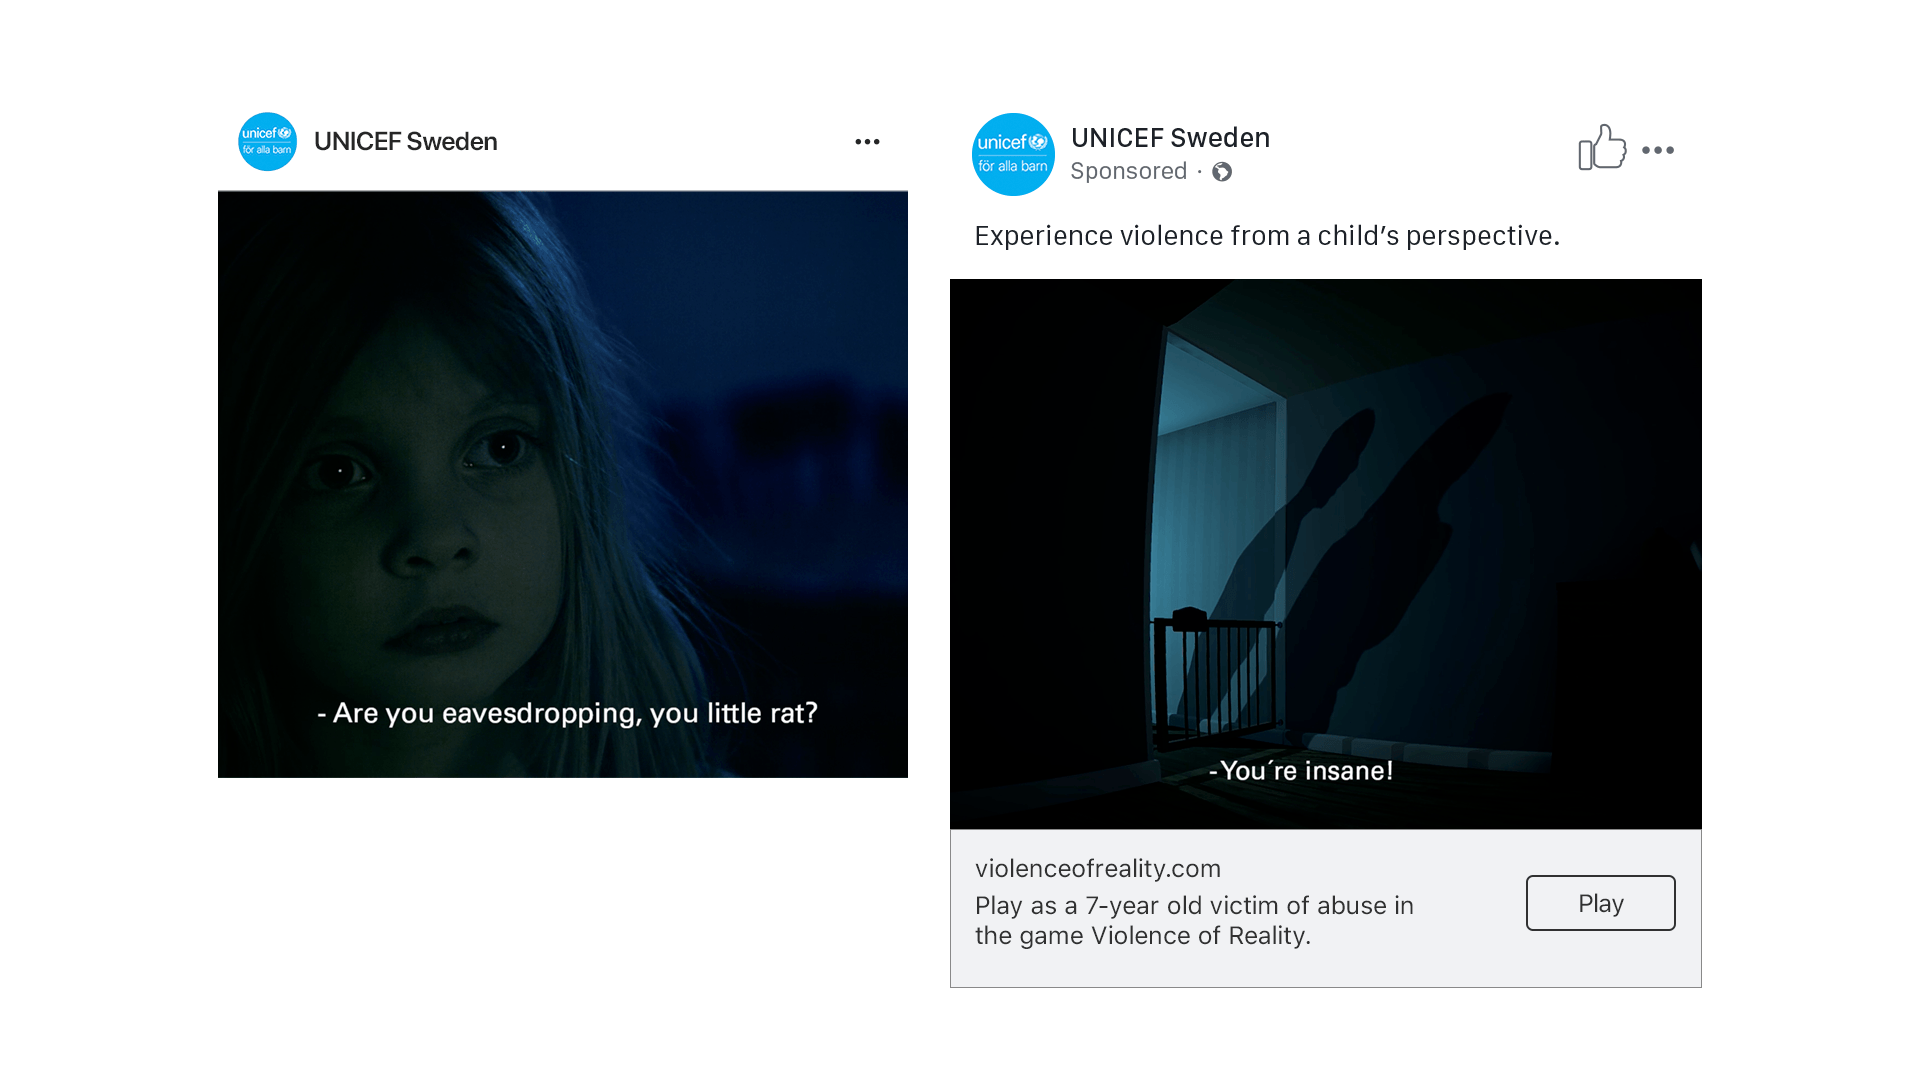Image resolution: width=1920 pixels, height=1080 pixels.
Task: Click the globe public visibility icon
Action: point(1222,172)
